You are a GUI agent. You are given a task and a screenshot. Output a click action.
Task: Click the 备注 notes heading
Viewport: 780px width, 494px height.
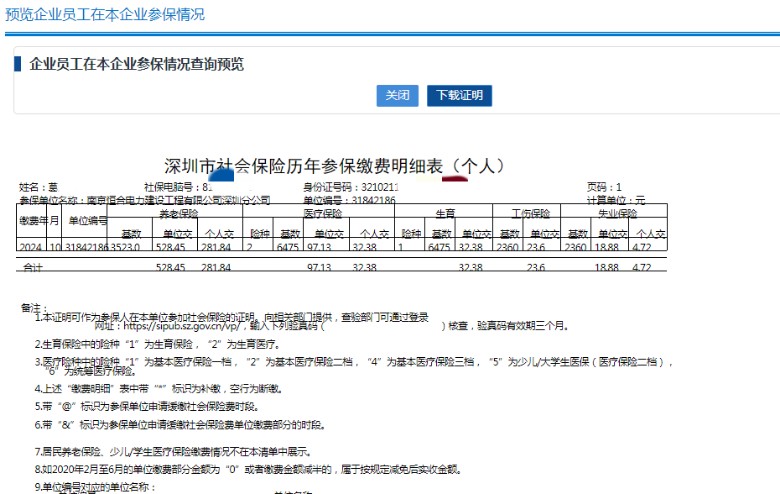point(33,306)
